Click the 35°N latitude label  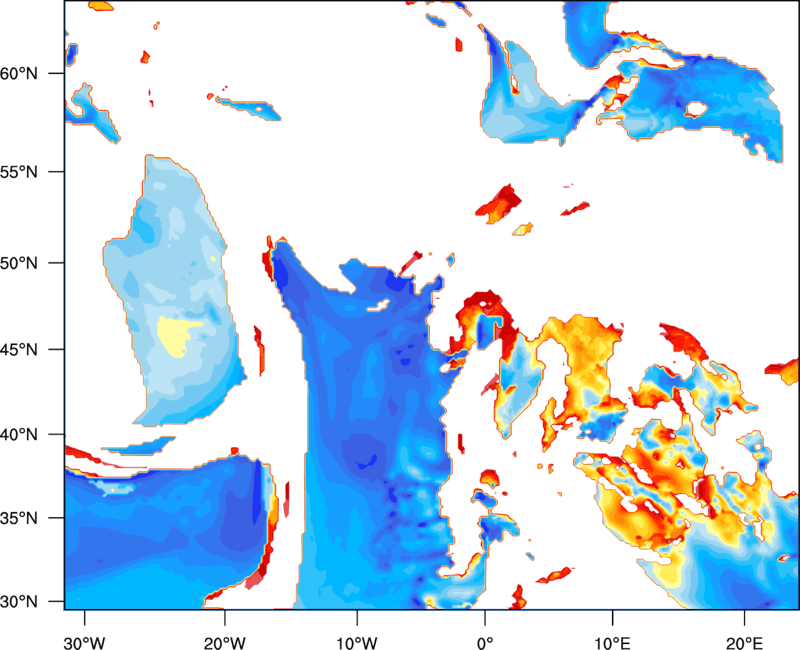pos(19,518)
